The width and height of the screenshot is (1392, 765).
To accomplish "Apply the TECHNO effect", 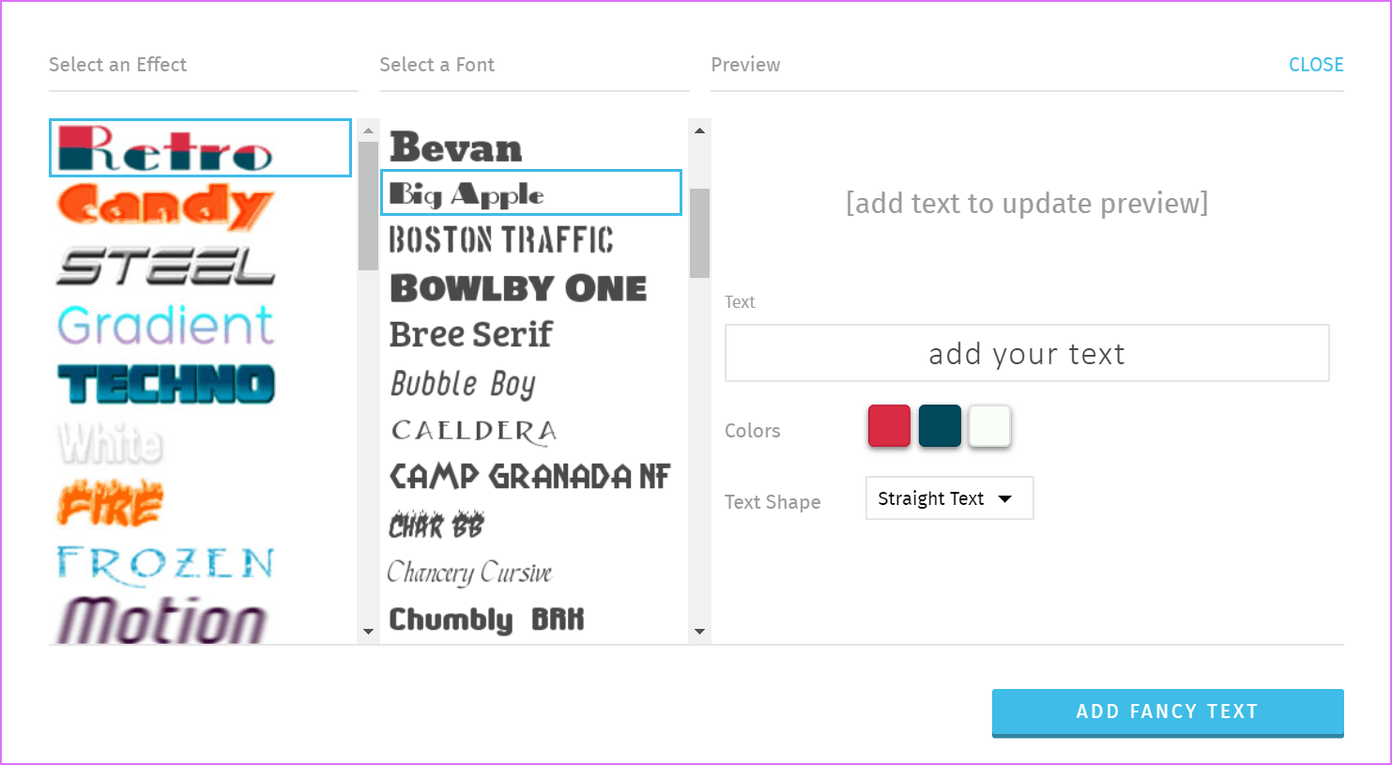I will coord(165,385).
